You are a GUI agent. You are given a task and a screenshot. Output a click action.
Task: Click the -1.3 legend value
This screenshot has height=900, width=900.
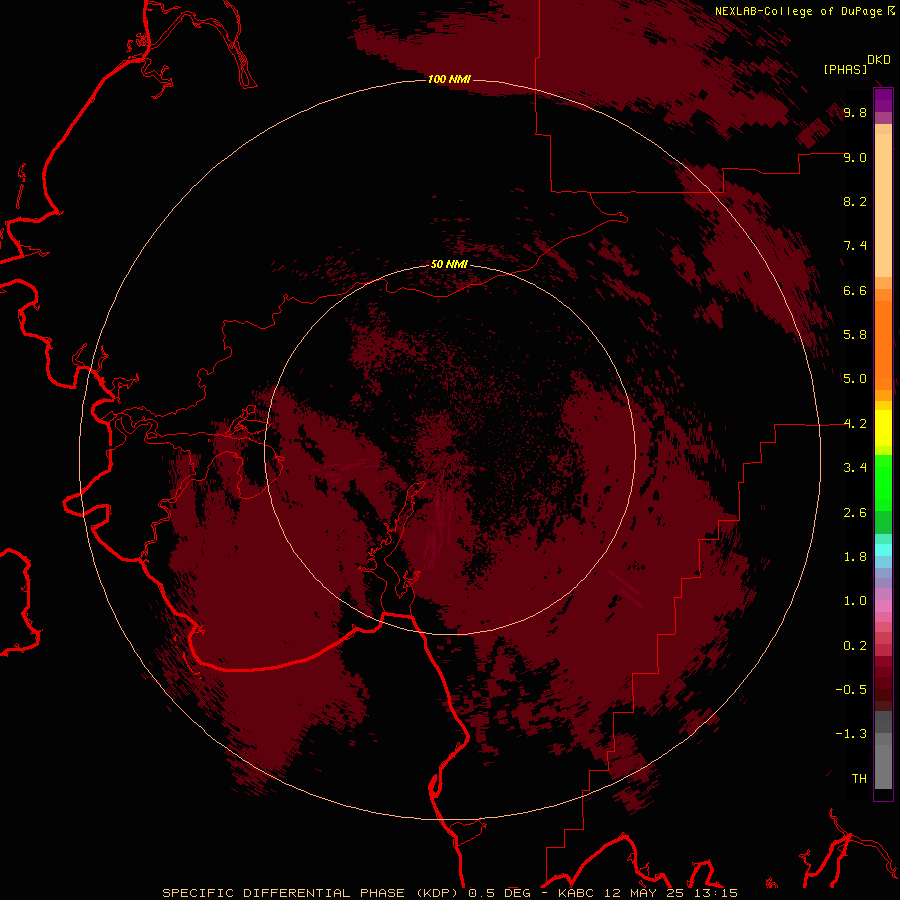(851, 734)
